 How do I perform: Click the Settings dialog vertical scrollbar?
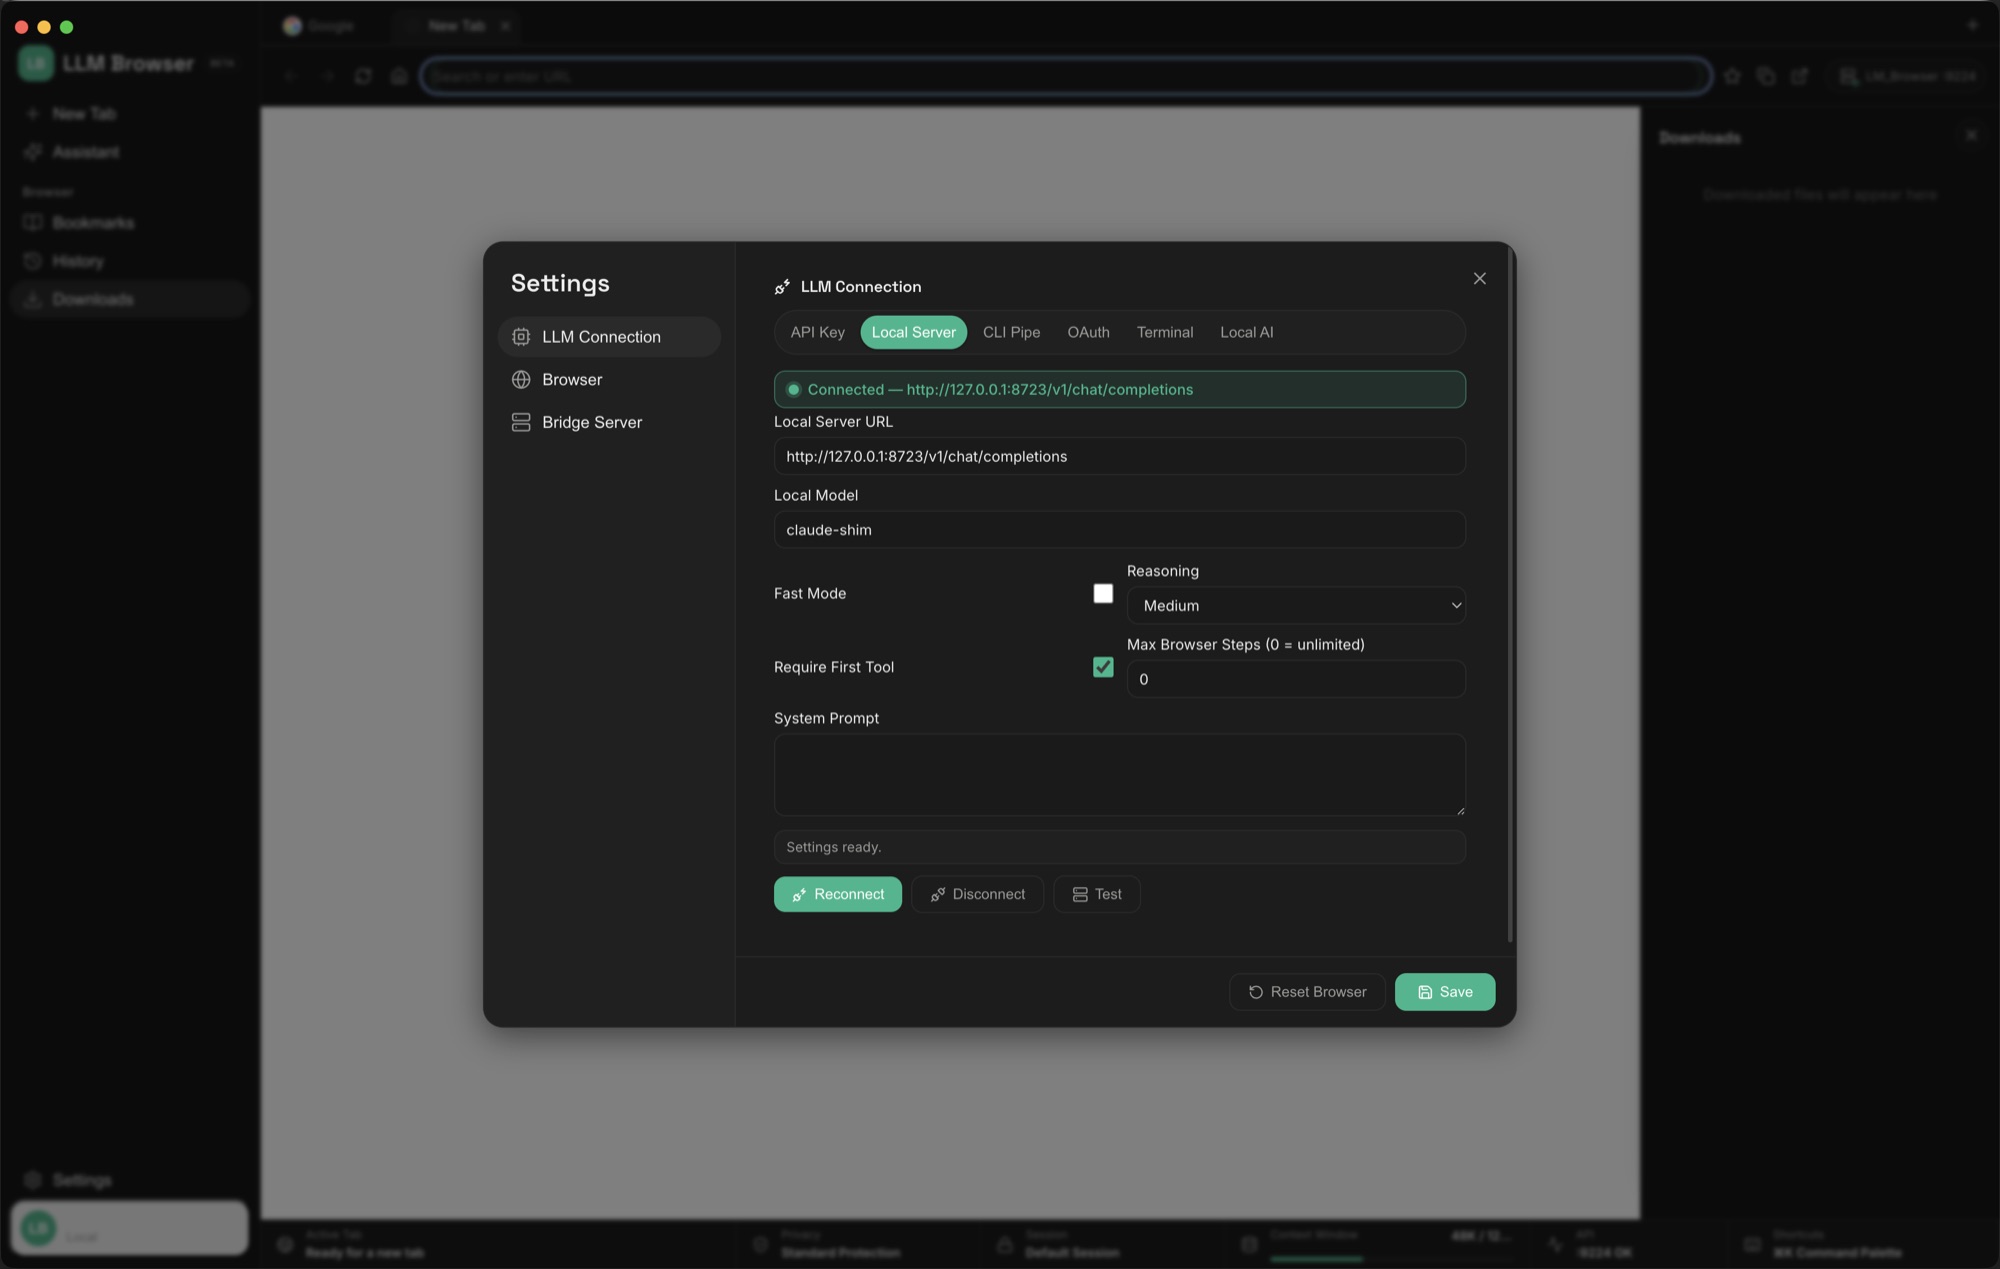coord(1510,595)
